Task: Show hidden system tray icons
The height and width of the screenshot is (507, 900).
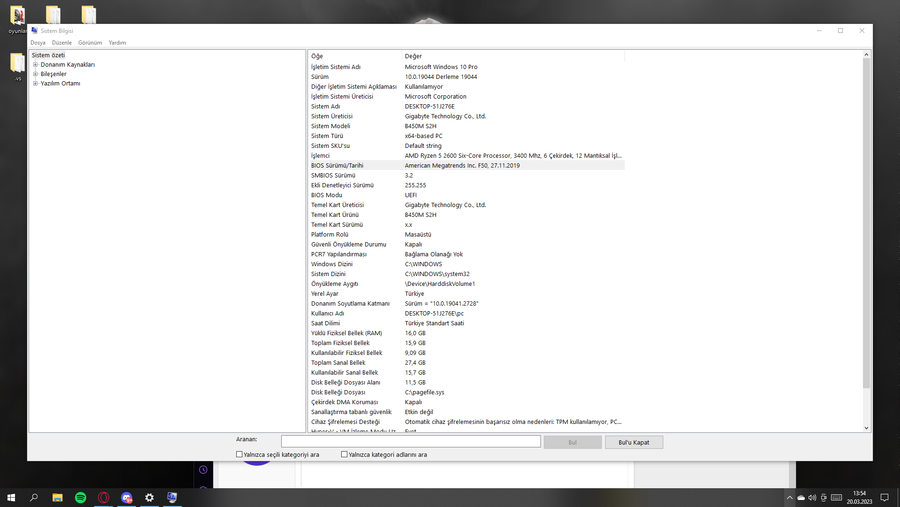Action: pos(790,498)
